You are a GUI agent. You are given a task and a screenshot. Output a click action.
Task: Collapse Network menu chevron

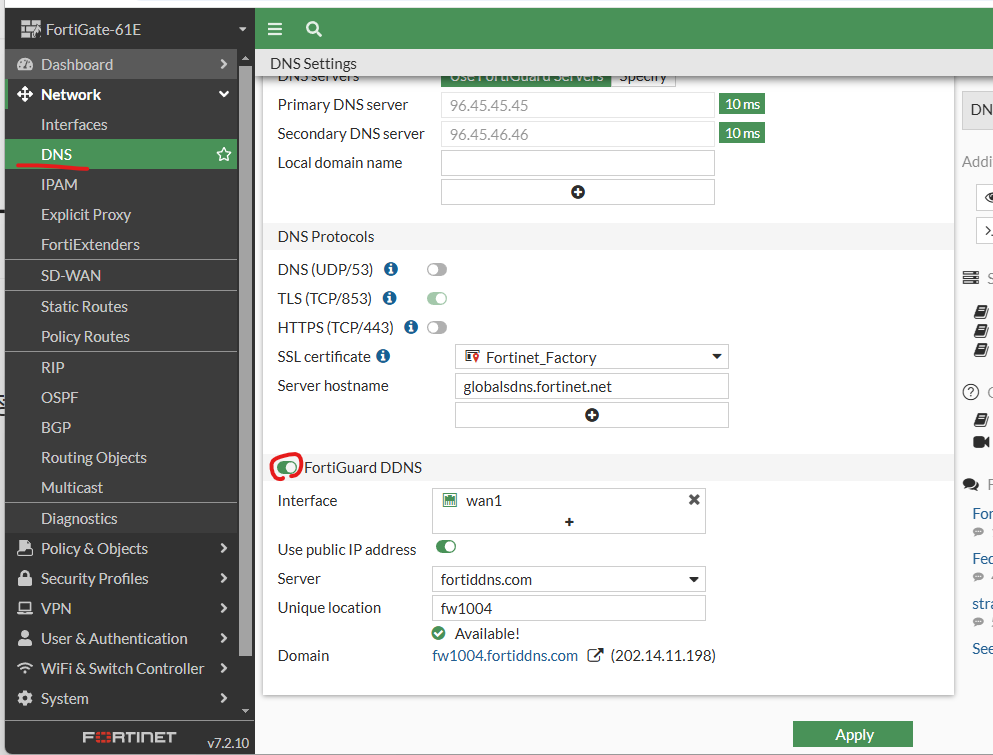coord(224,94)
